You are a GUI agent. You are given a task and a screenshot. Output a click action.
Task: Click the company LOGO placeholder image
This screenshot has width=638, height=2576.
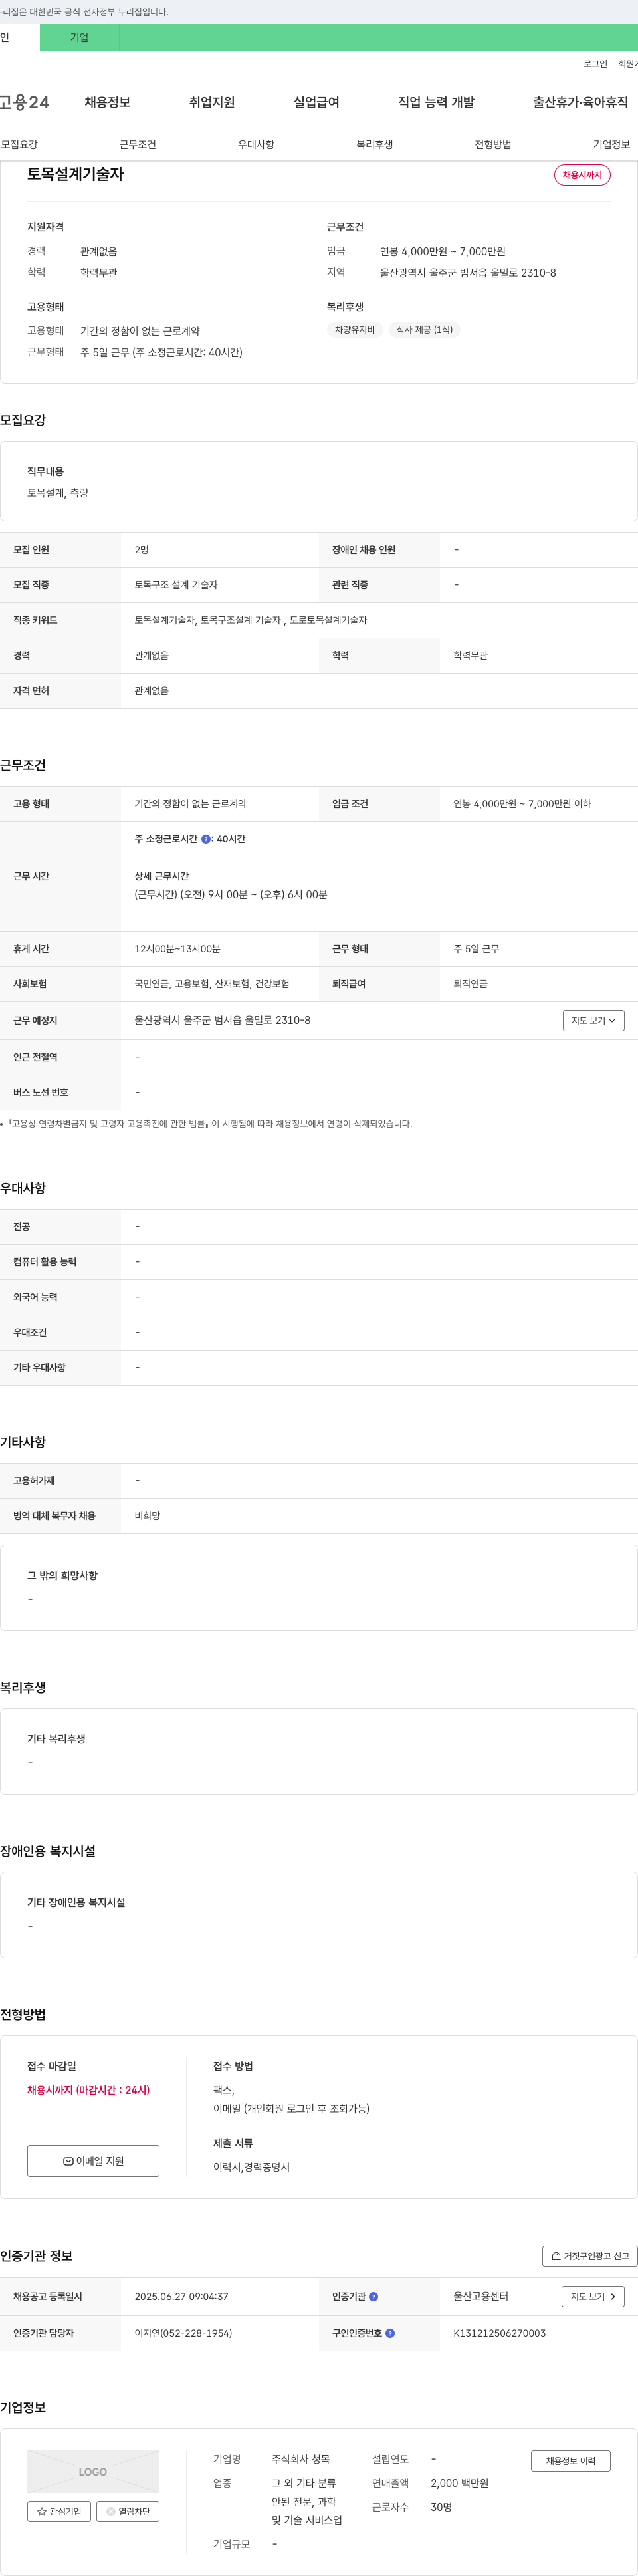pos(93,2471)
